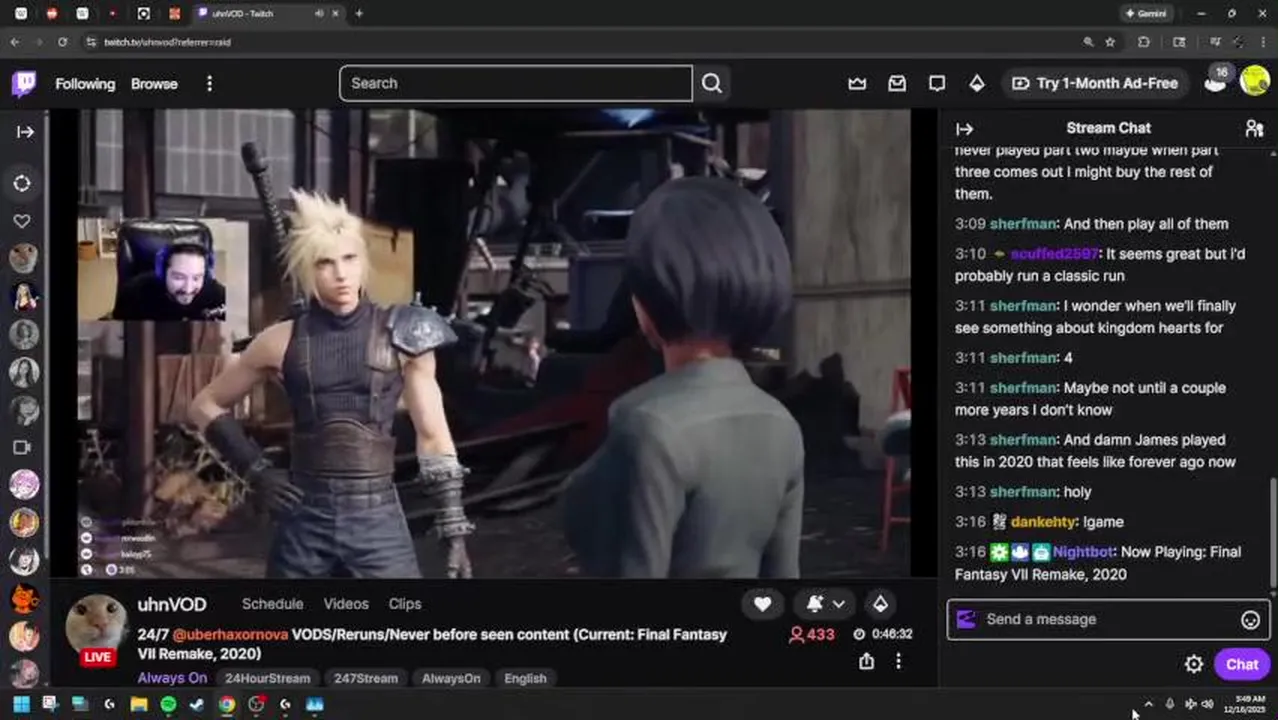Image resolution: width=1278 pixels, height=720 pixels.
Task: Open the channel Clips tab
Action: [x=405, y=604]
